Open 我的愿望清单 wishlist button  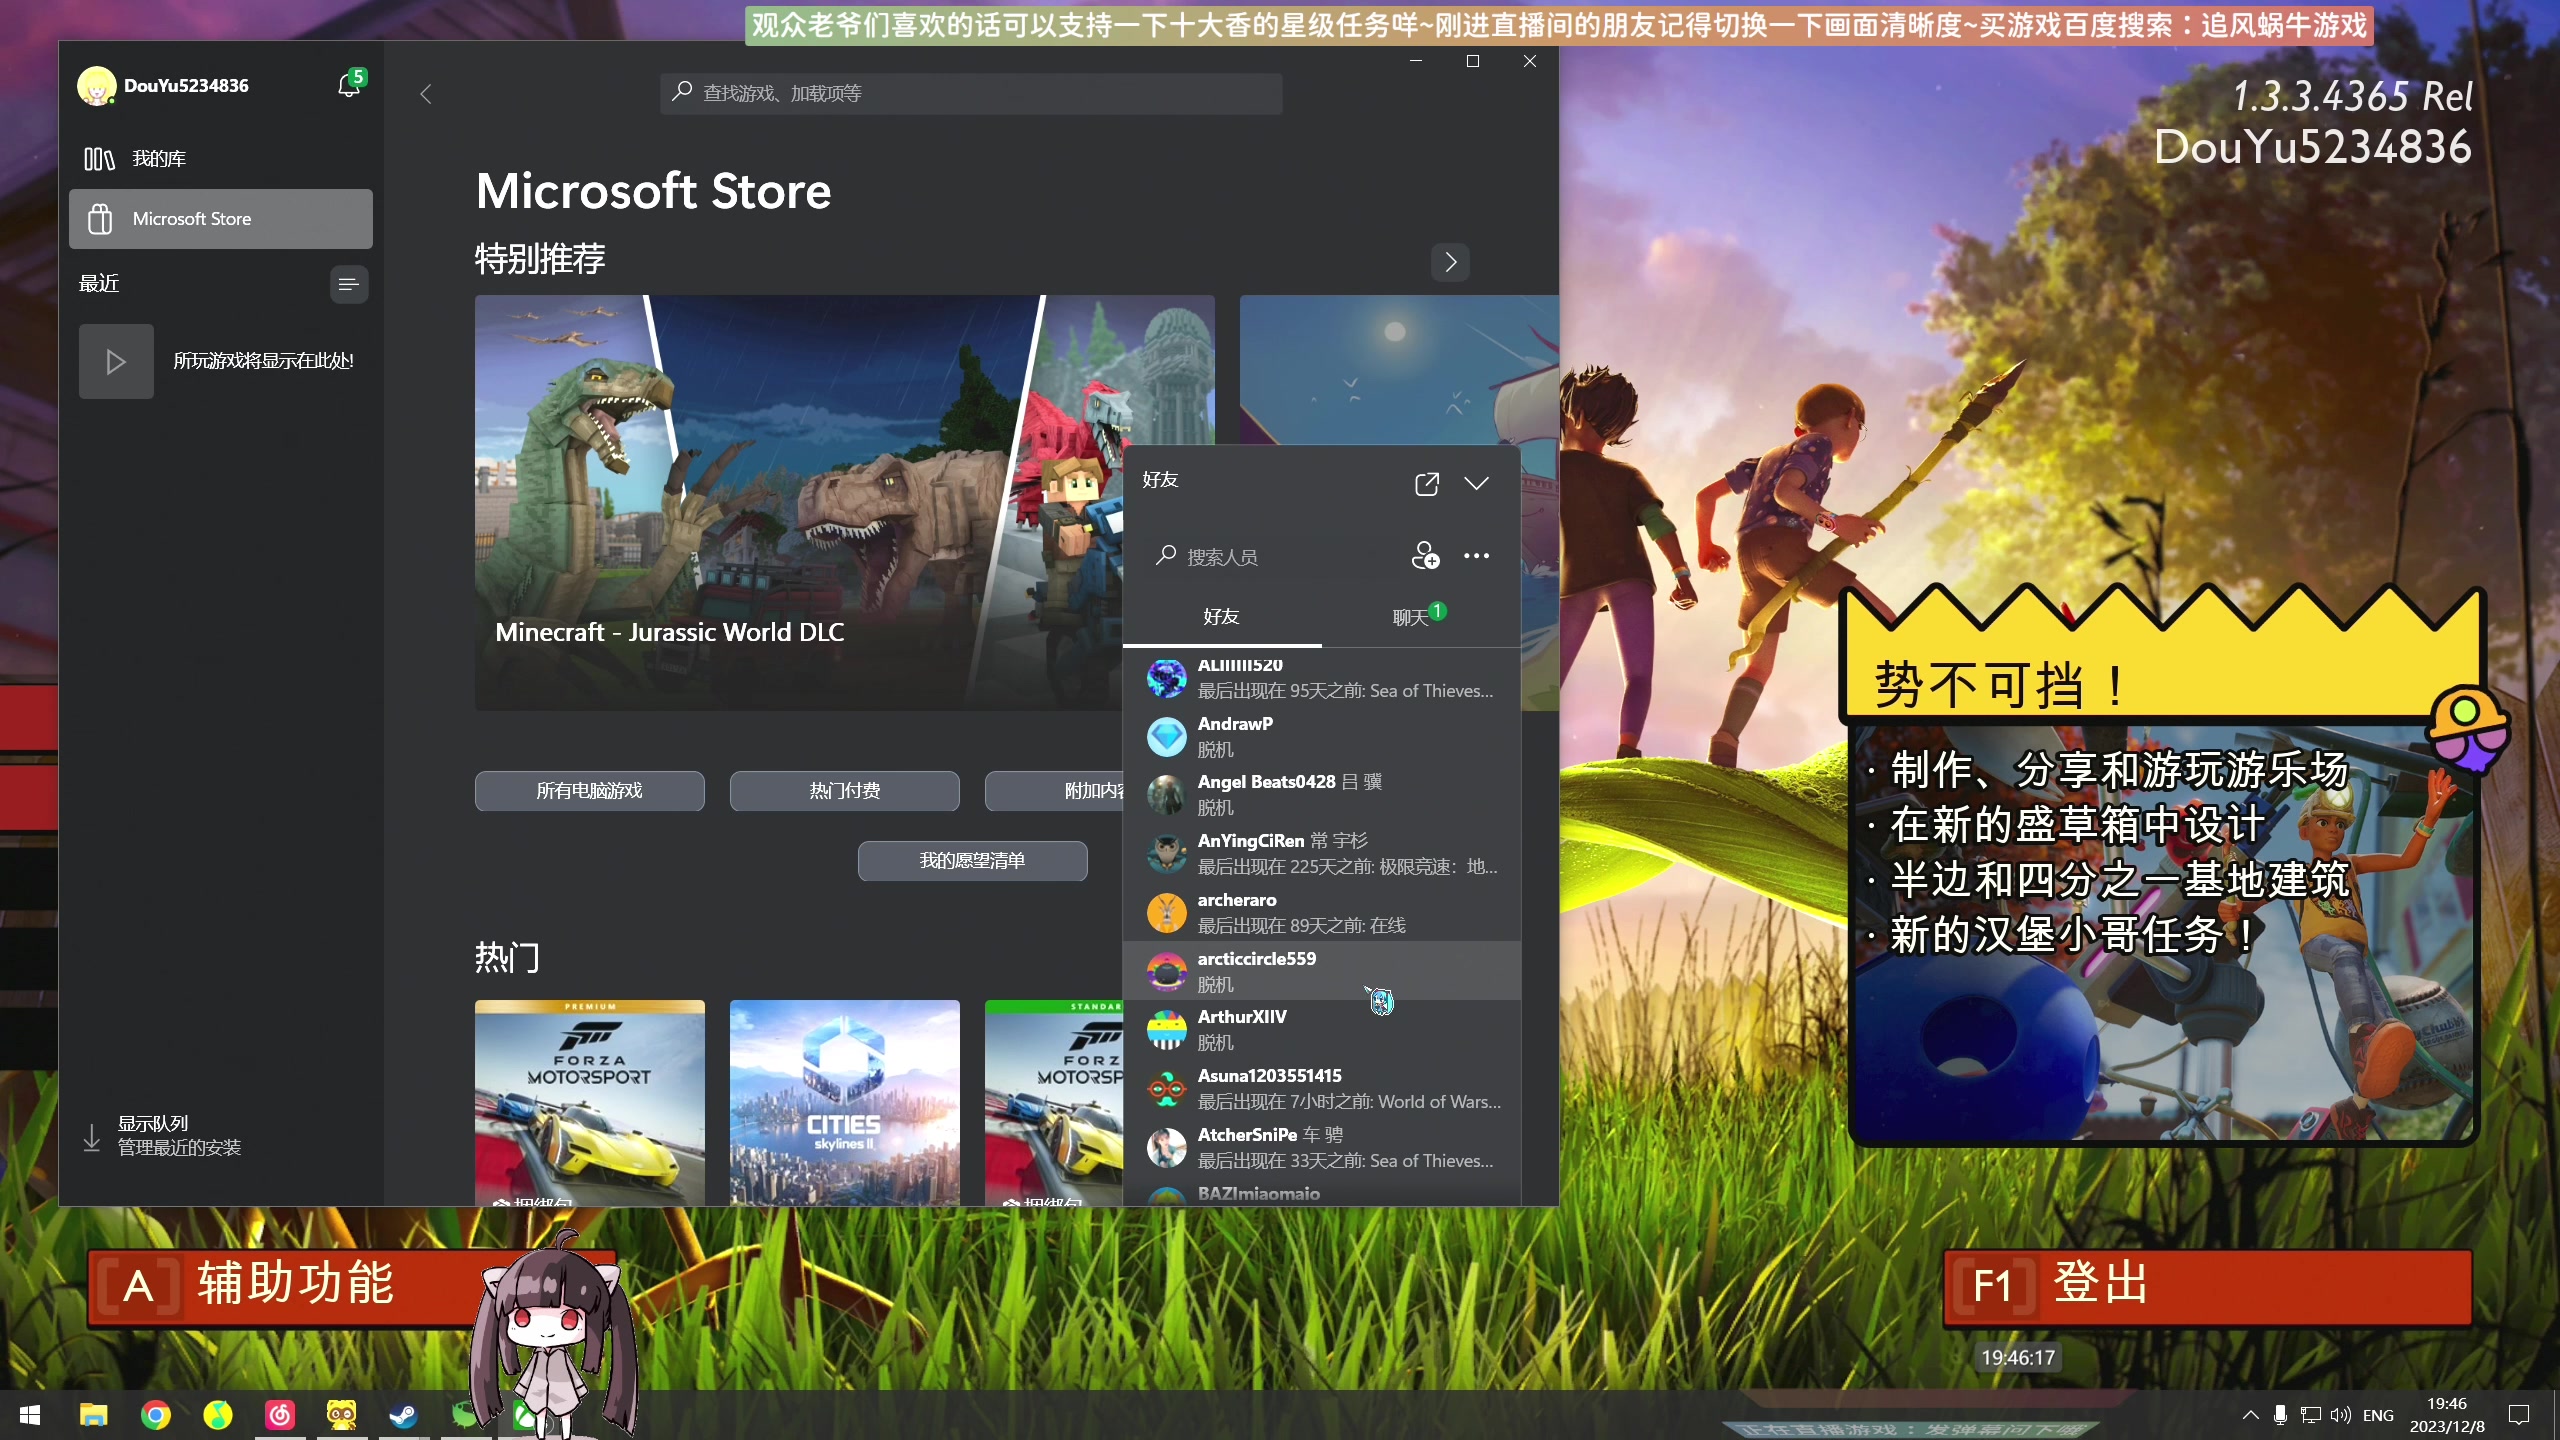point(972,861)
